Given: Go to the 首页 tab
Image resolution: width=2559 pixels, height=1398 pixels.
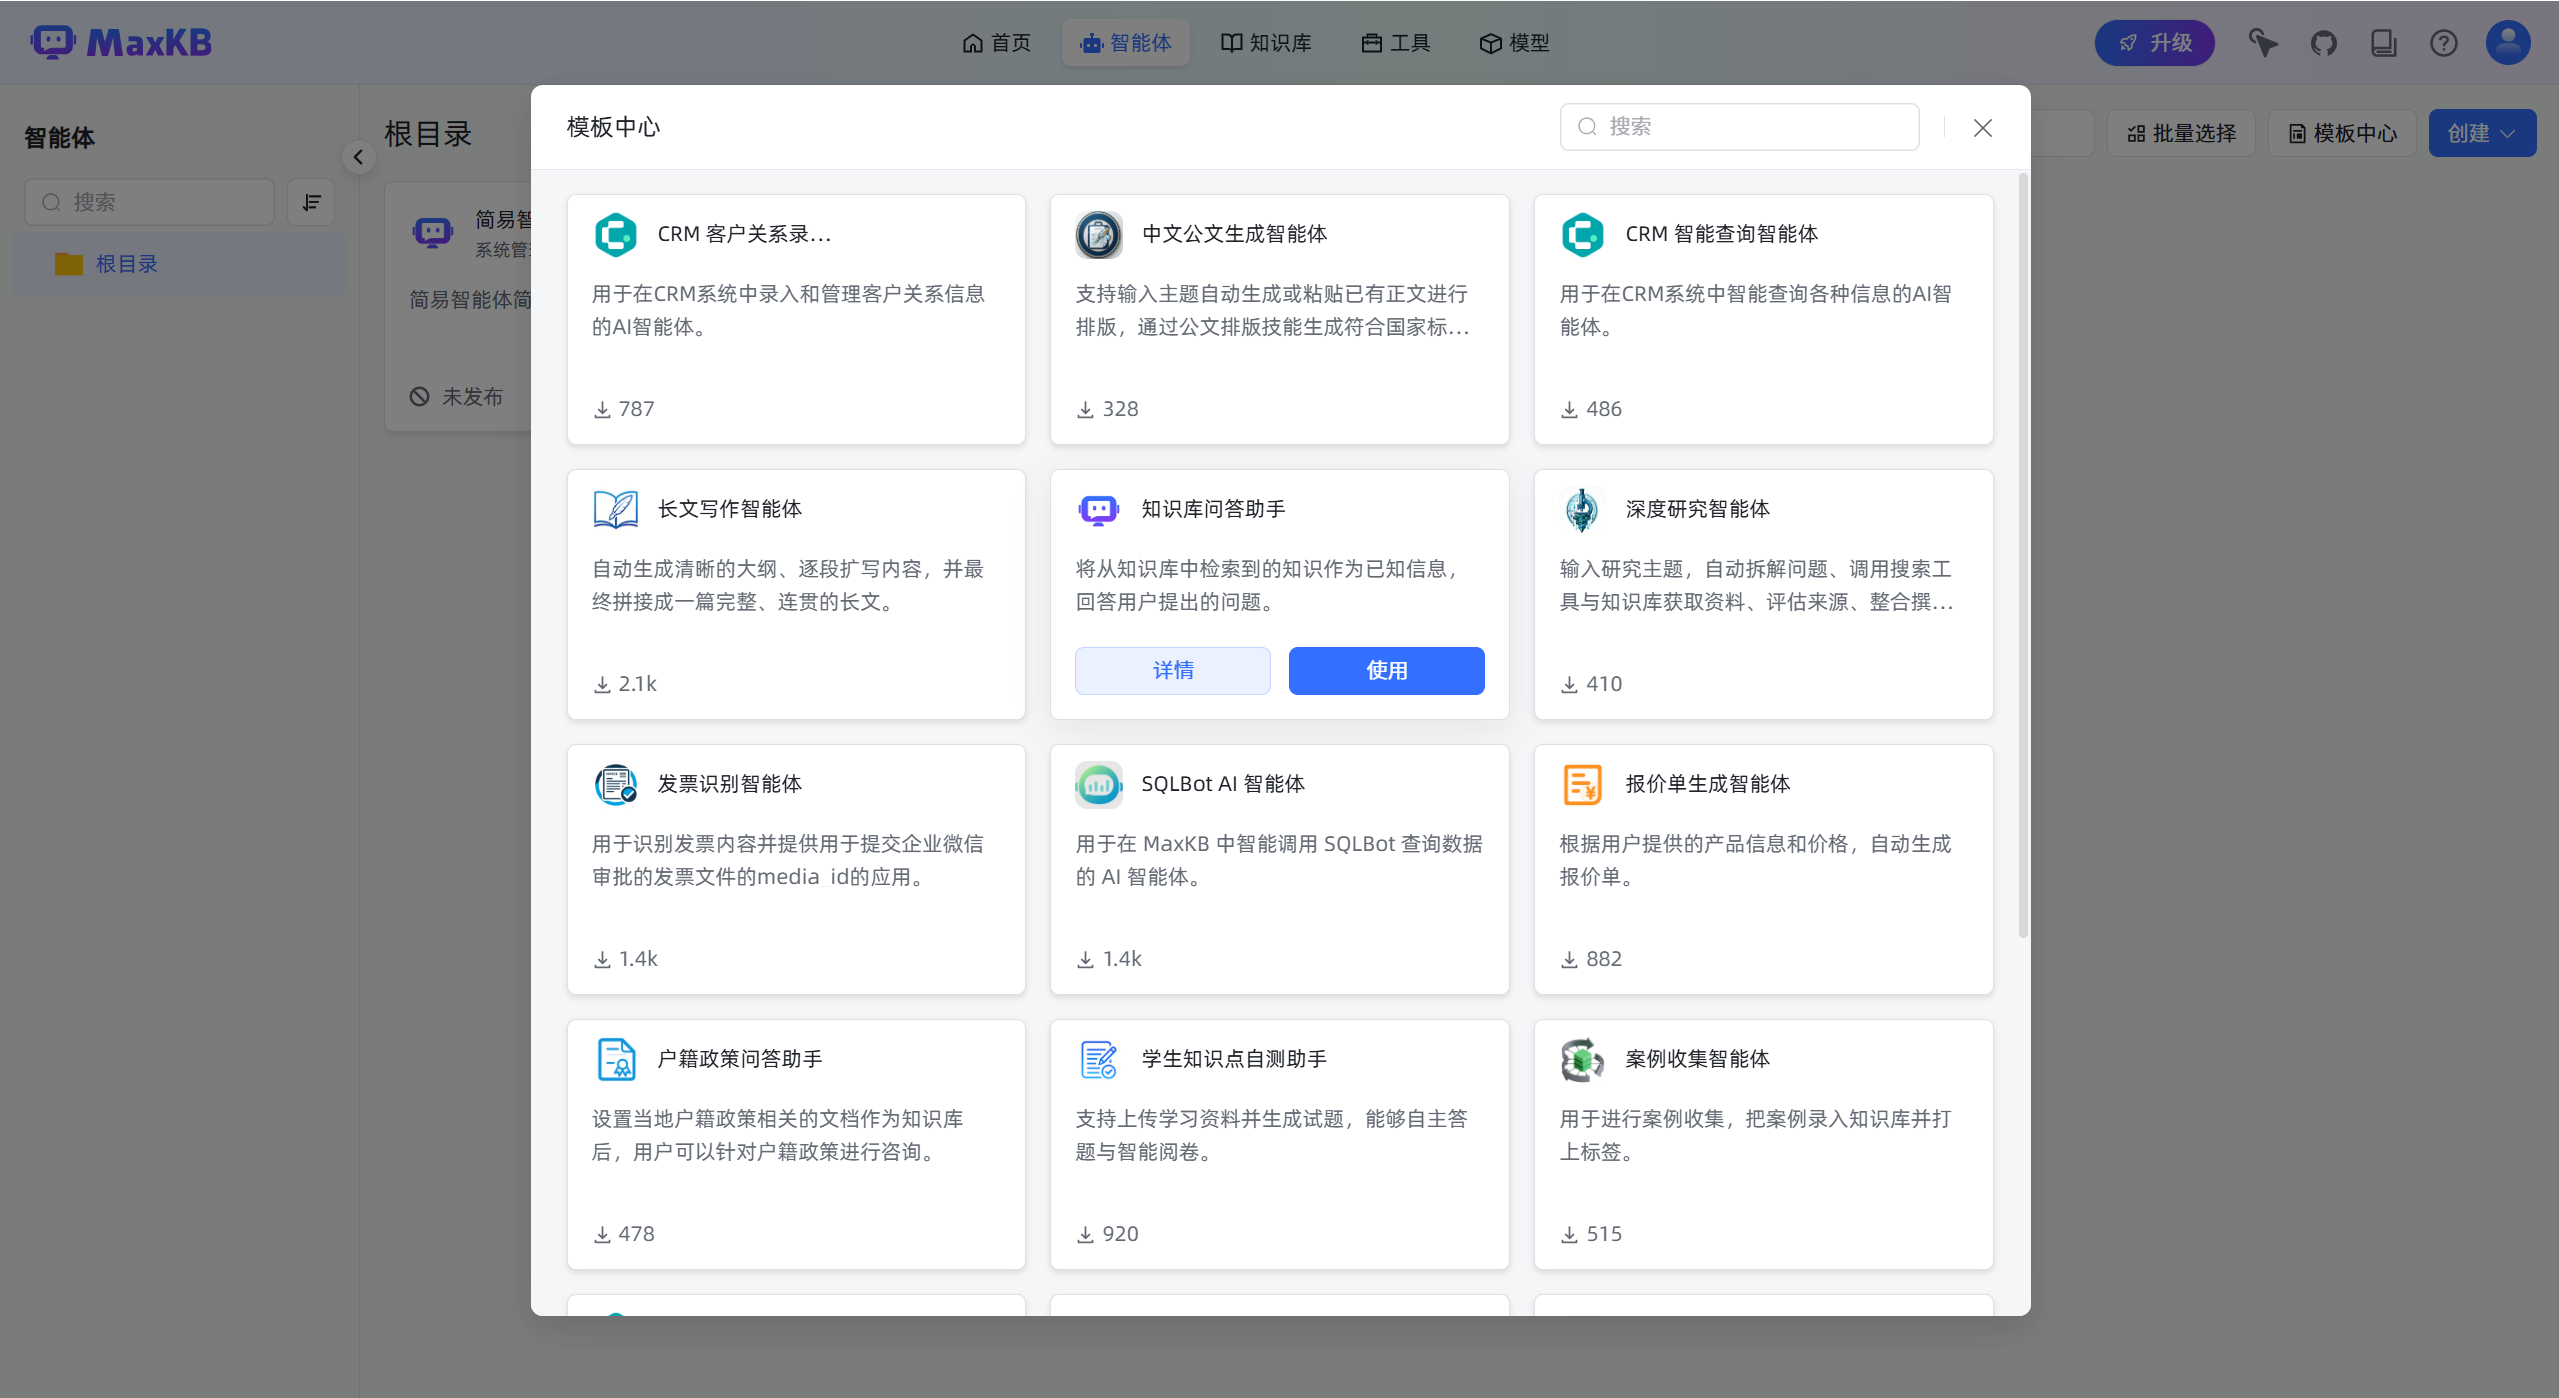Looking at the screenshot, I should (996, 43).
